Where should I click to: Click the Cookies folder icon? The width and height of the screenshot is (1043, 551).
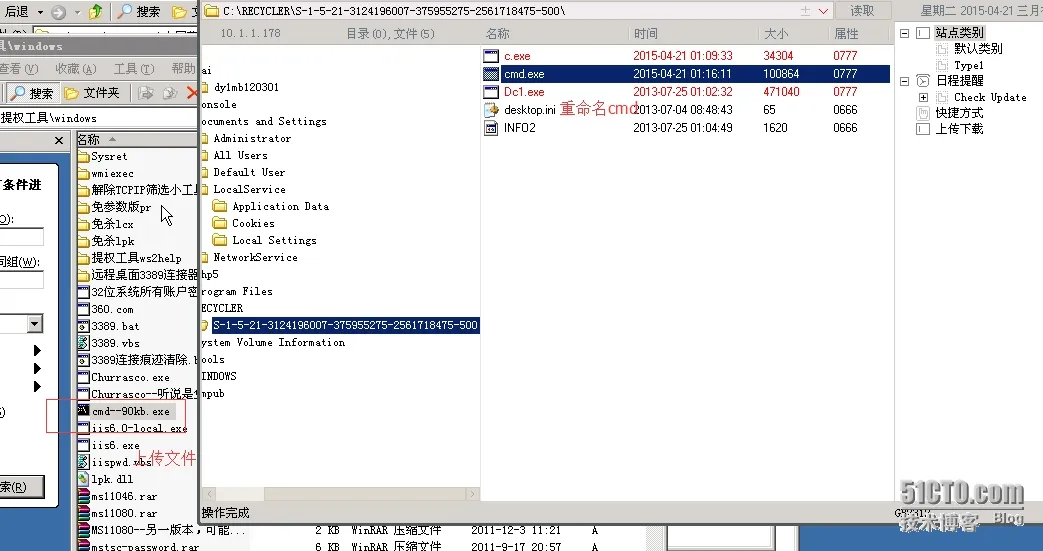pyautogui.click(x=220, y=223)
